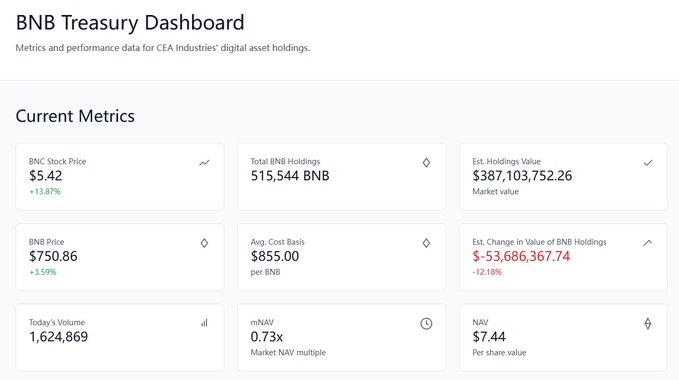
Task: Click the $5.42 stock price value
Action: click(45, 176)
